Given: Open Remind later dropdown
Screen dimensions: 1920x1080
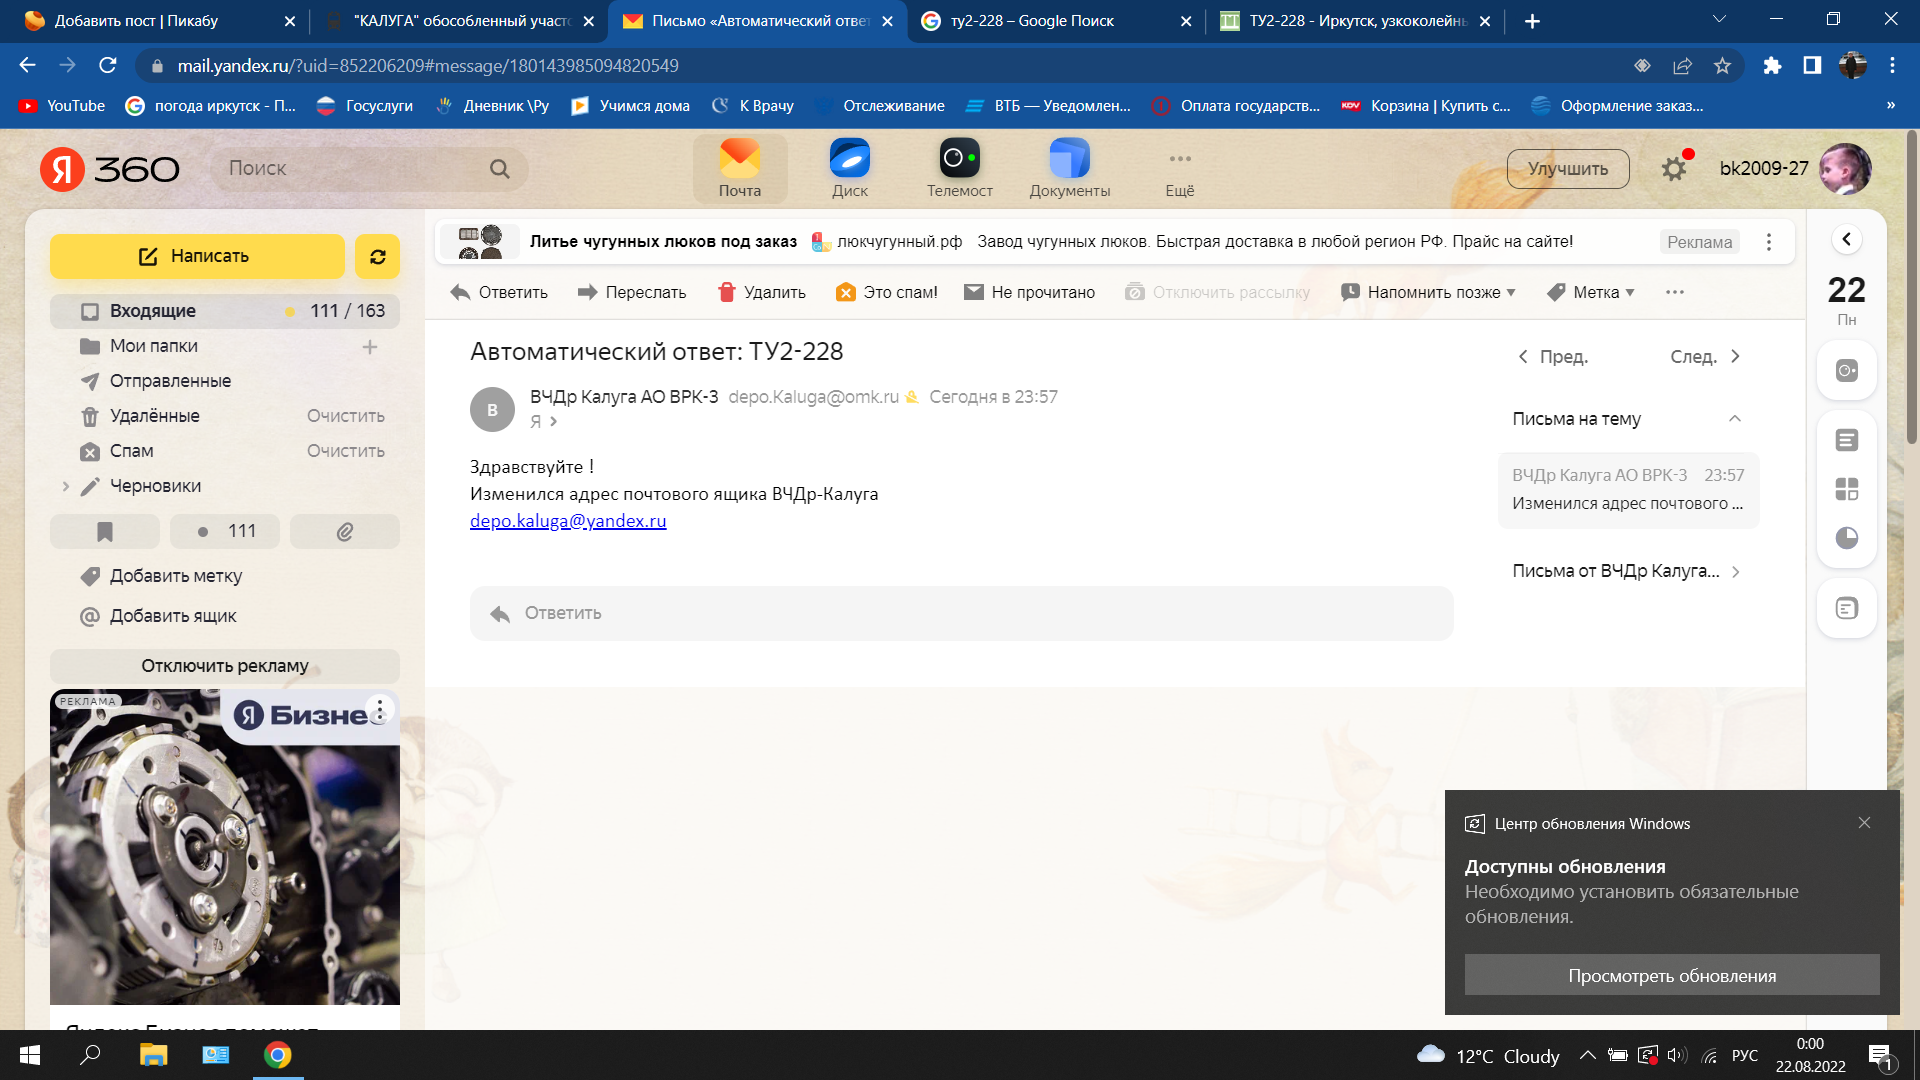Looking at the screenshot, I should point(1428,292).
